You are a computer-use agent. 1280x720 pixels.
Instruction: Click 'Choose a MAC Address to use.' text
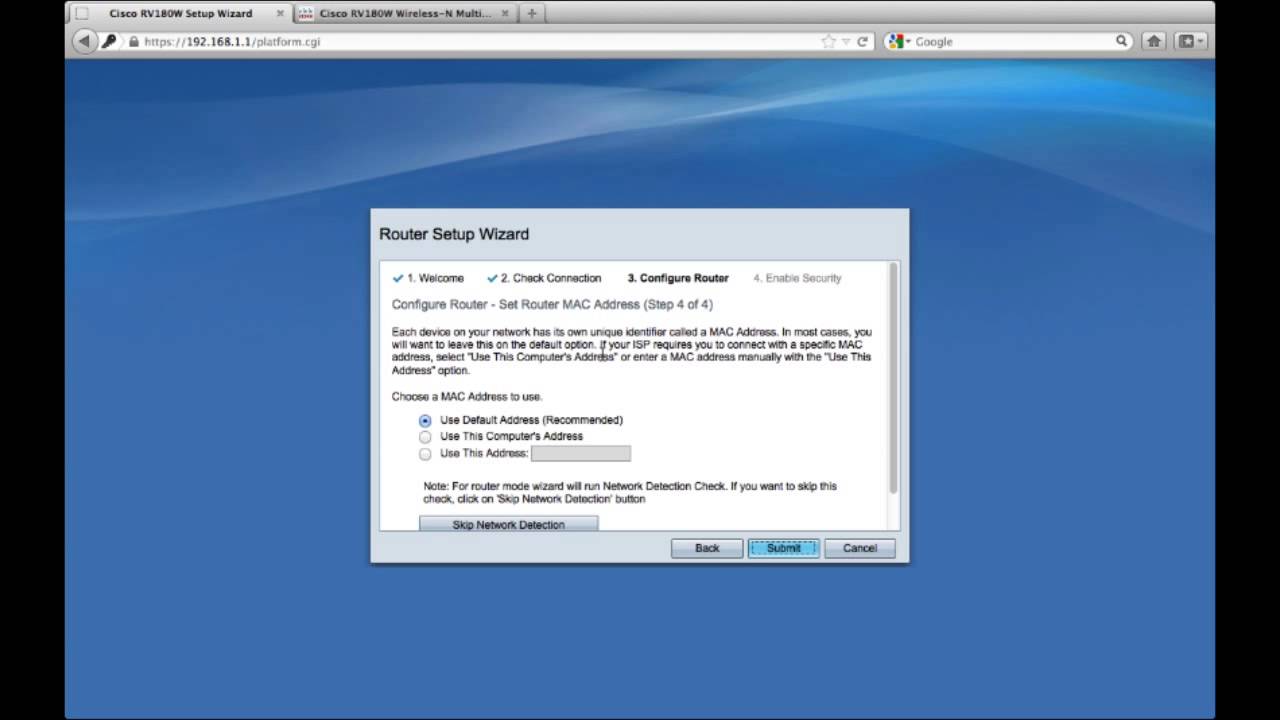(x=467, y=397)
